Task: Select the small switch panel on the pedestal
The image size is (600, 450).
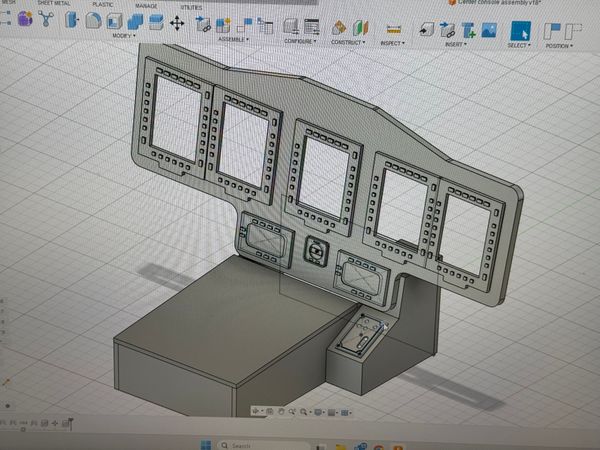Action: (x=360, y=334)
